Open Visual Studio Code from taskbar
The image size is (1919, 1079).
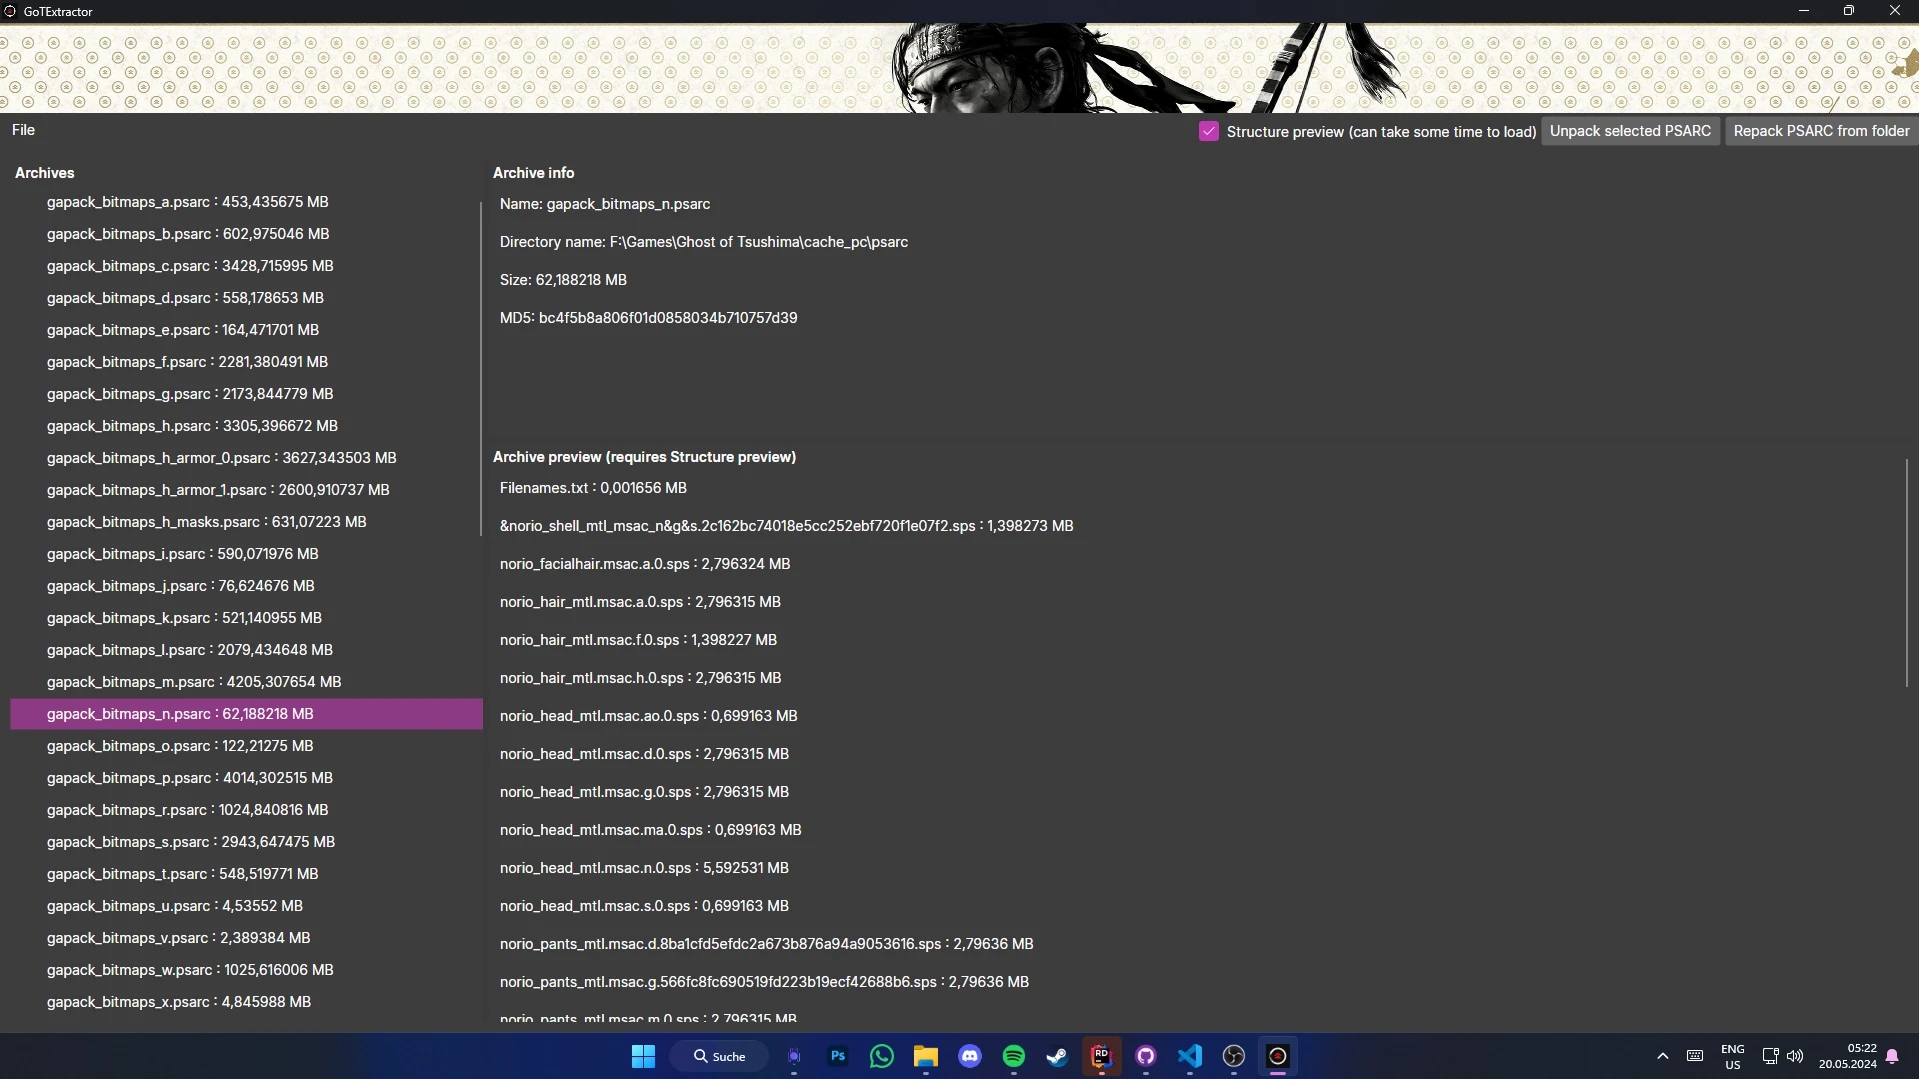point(1190,1056)
